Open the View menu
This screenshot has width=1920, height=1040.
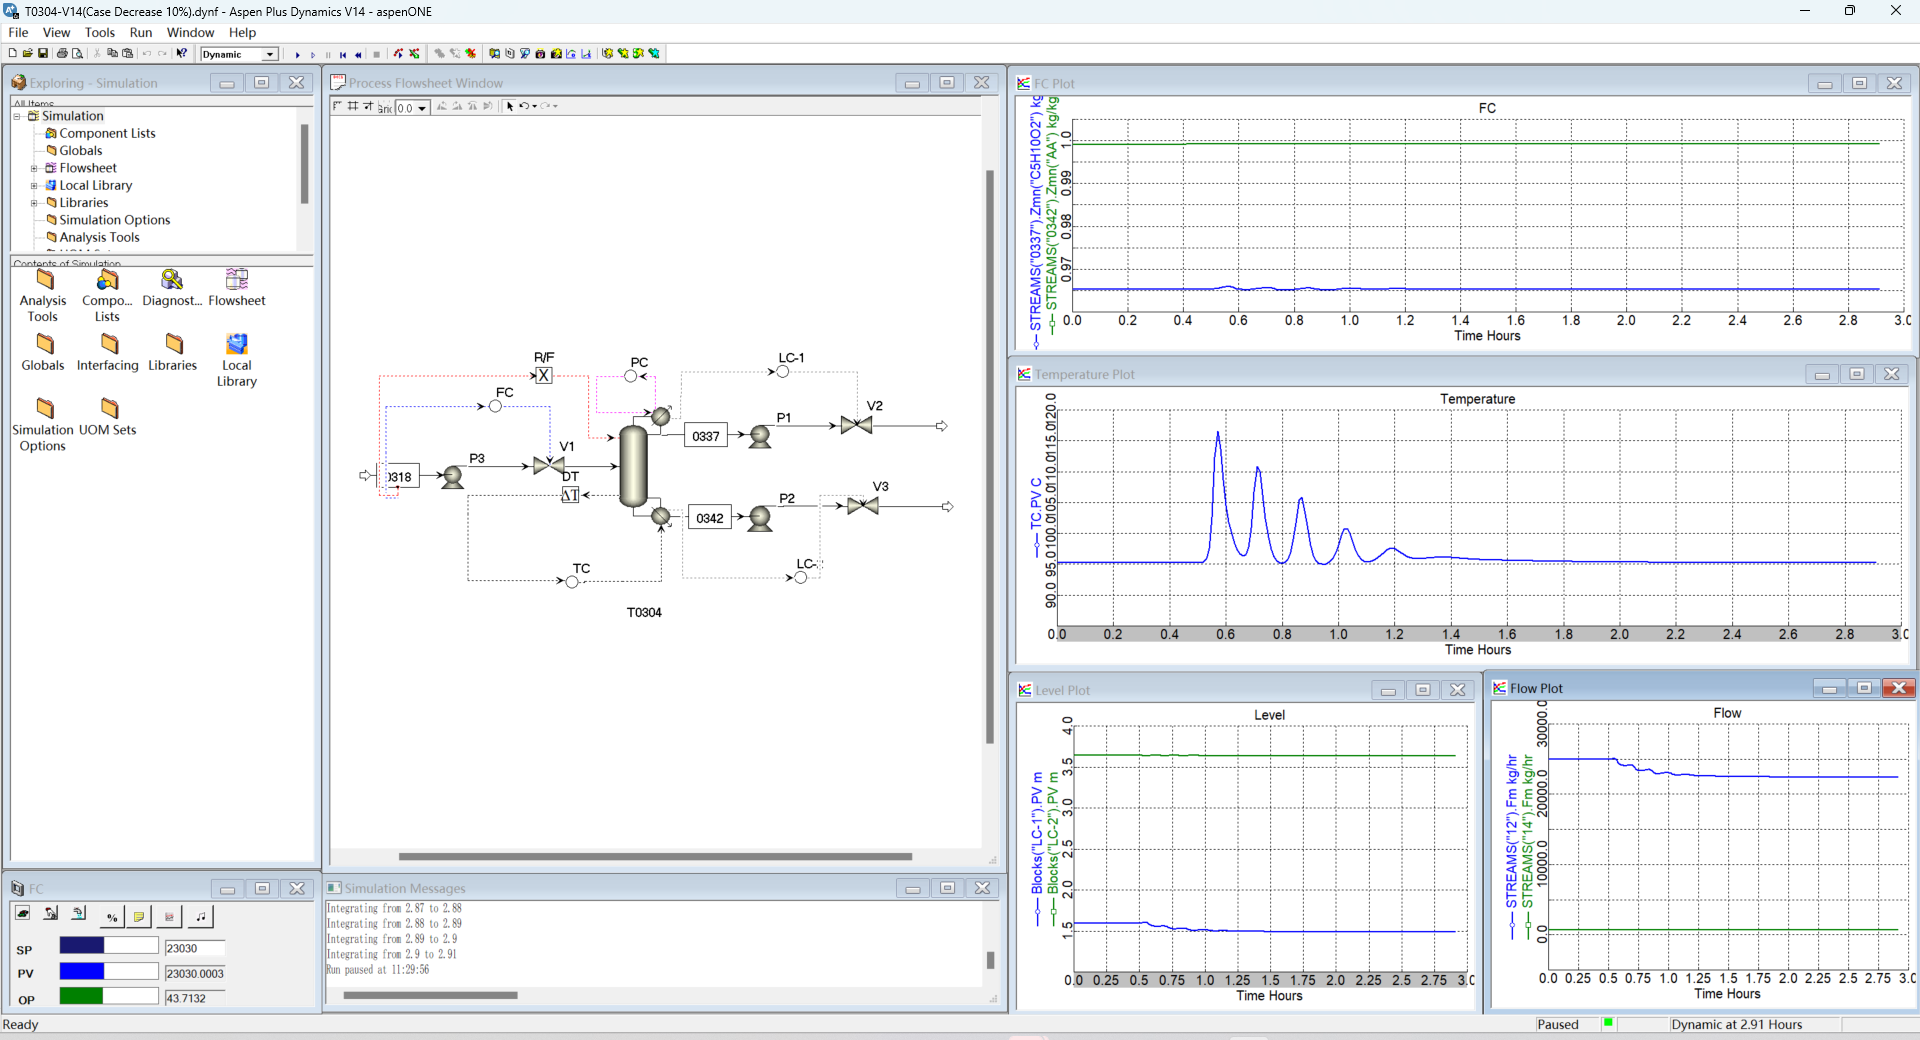[x=56, y=32]
